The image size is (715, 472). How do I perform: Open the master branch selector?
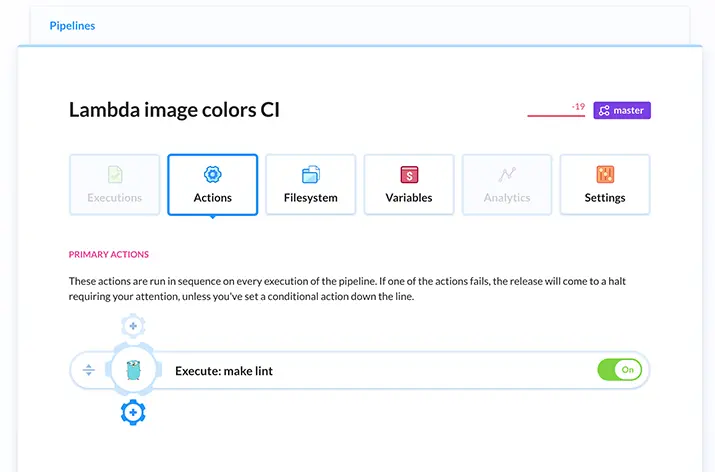tap(622, 110)
